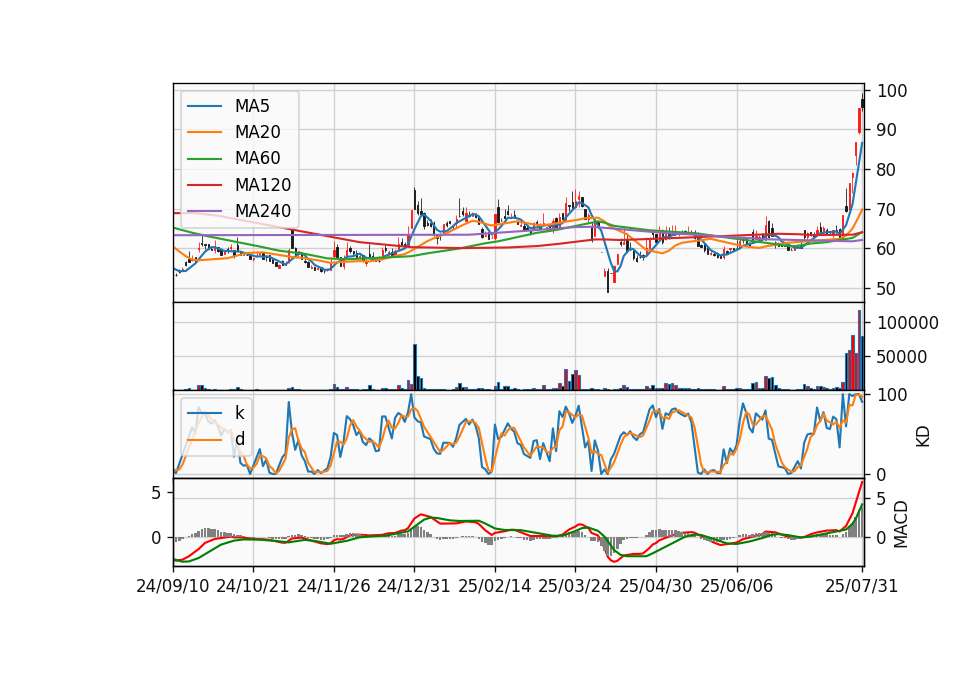Click the k legend entry in KD panel
Image resolution: width=960 pixels, height=690 pixels.
239,413
